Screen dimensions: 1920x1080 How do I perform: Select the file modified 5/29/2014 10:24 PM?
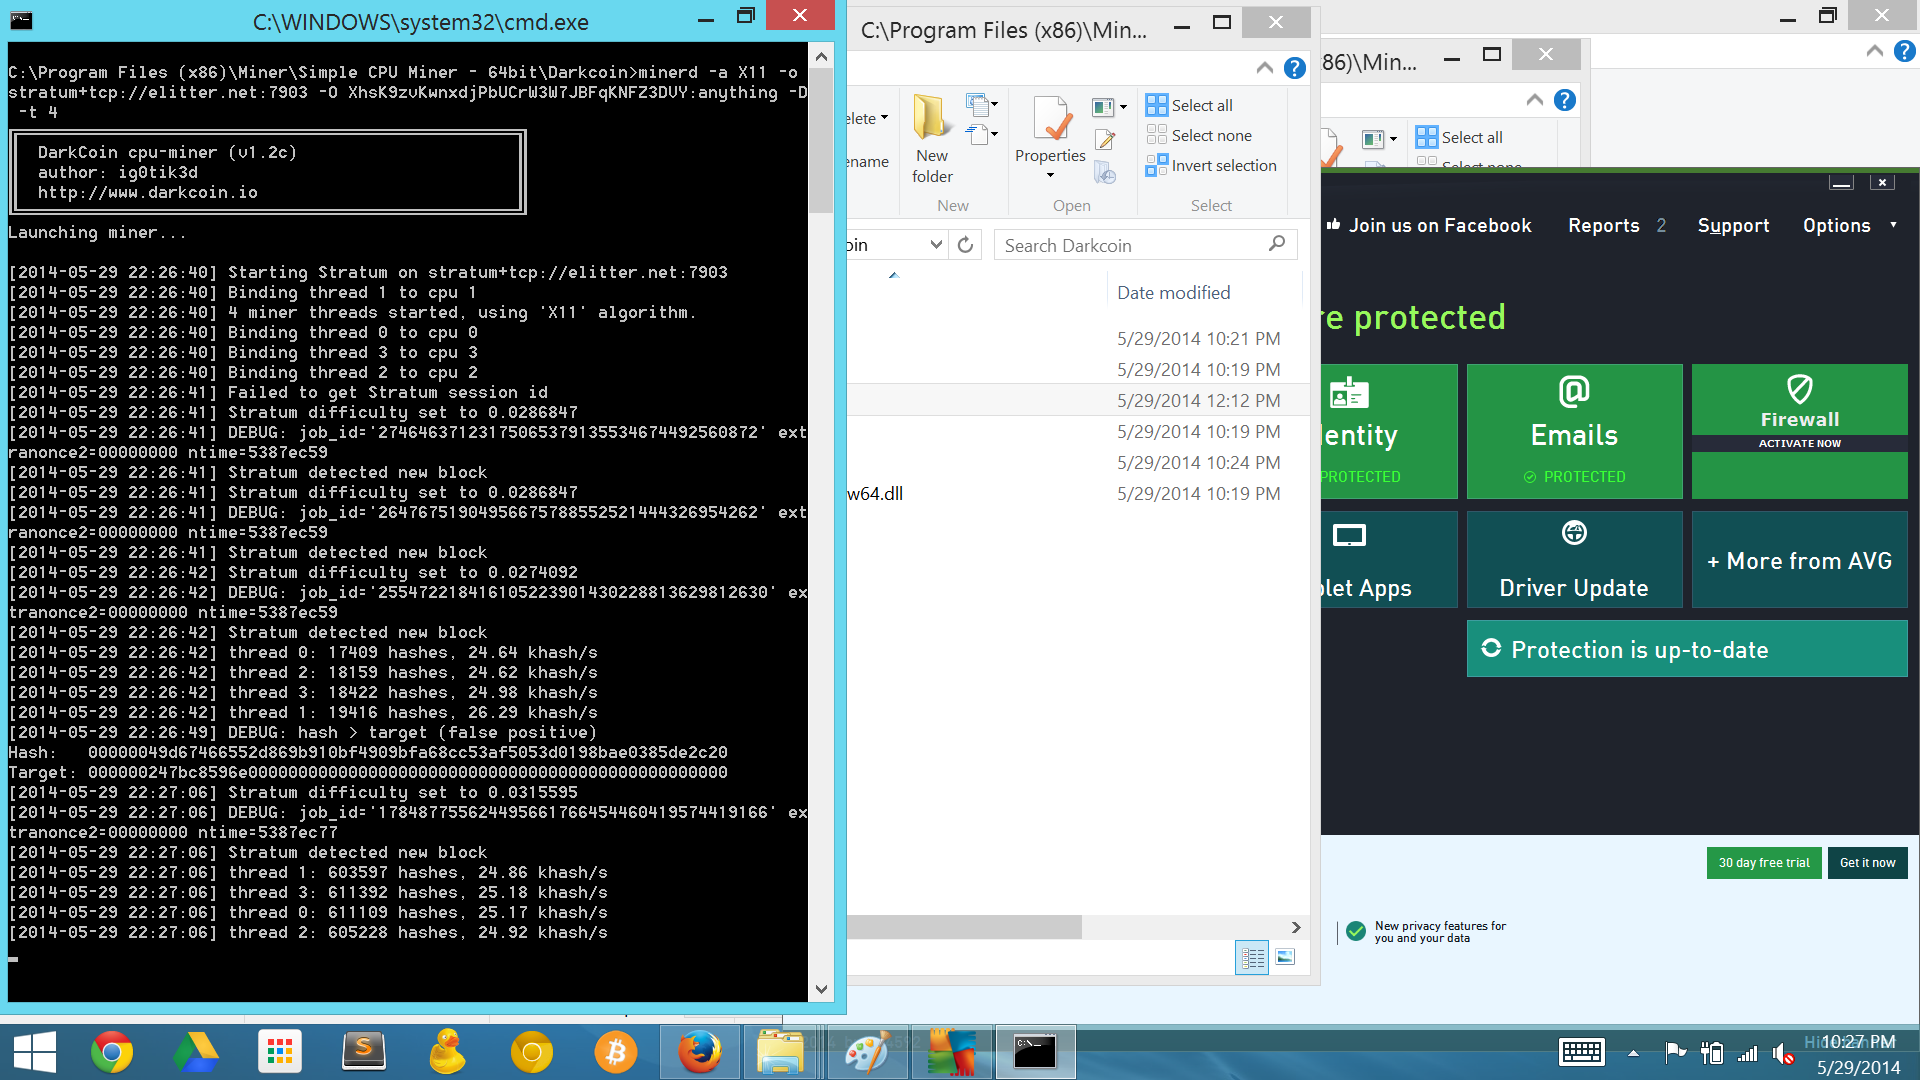click(x=1078, y=462)
